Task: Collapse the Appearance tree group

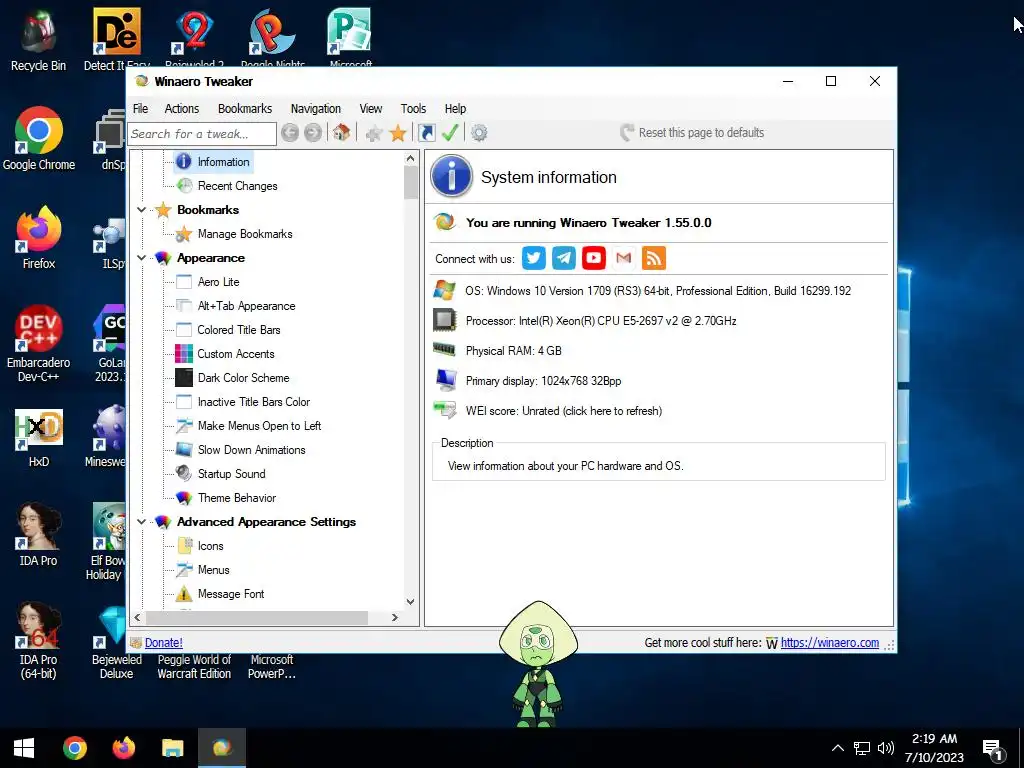Action: pos(141,258)
